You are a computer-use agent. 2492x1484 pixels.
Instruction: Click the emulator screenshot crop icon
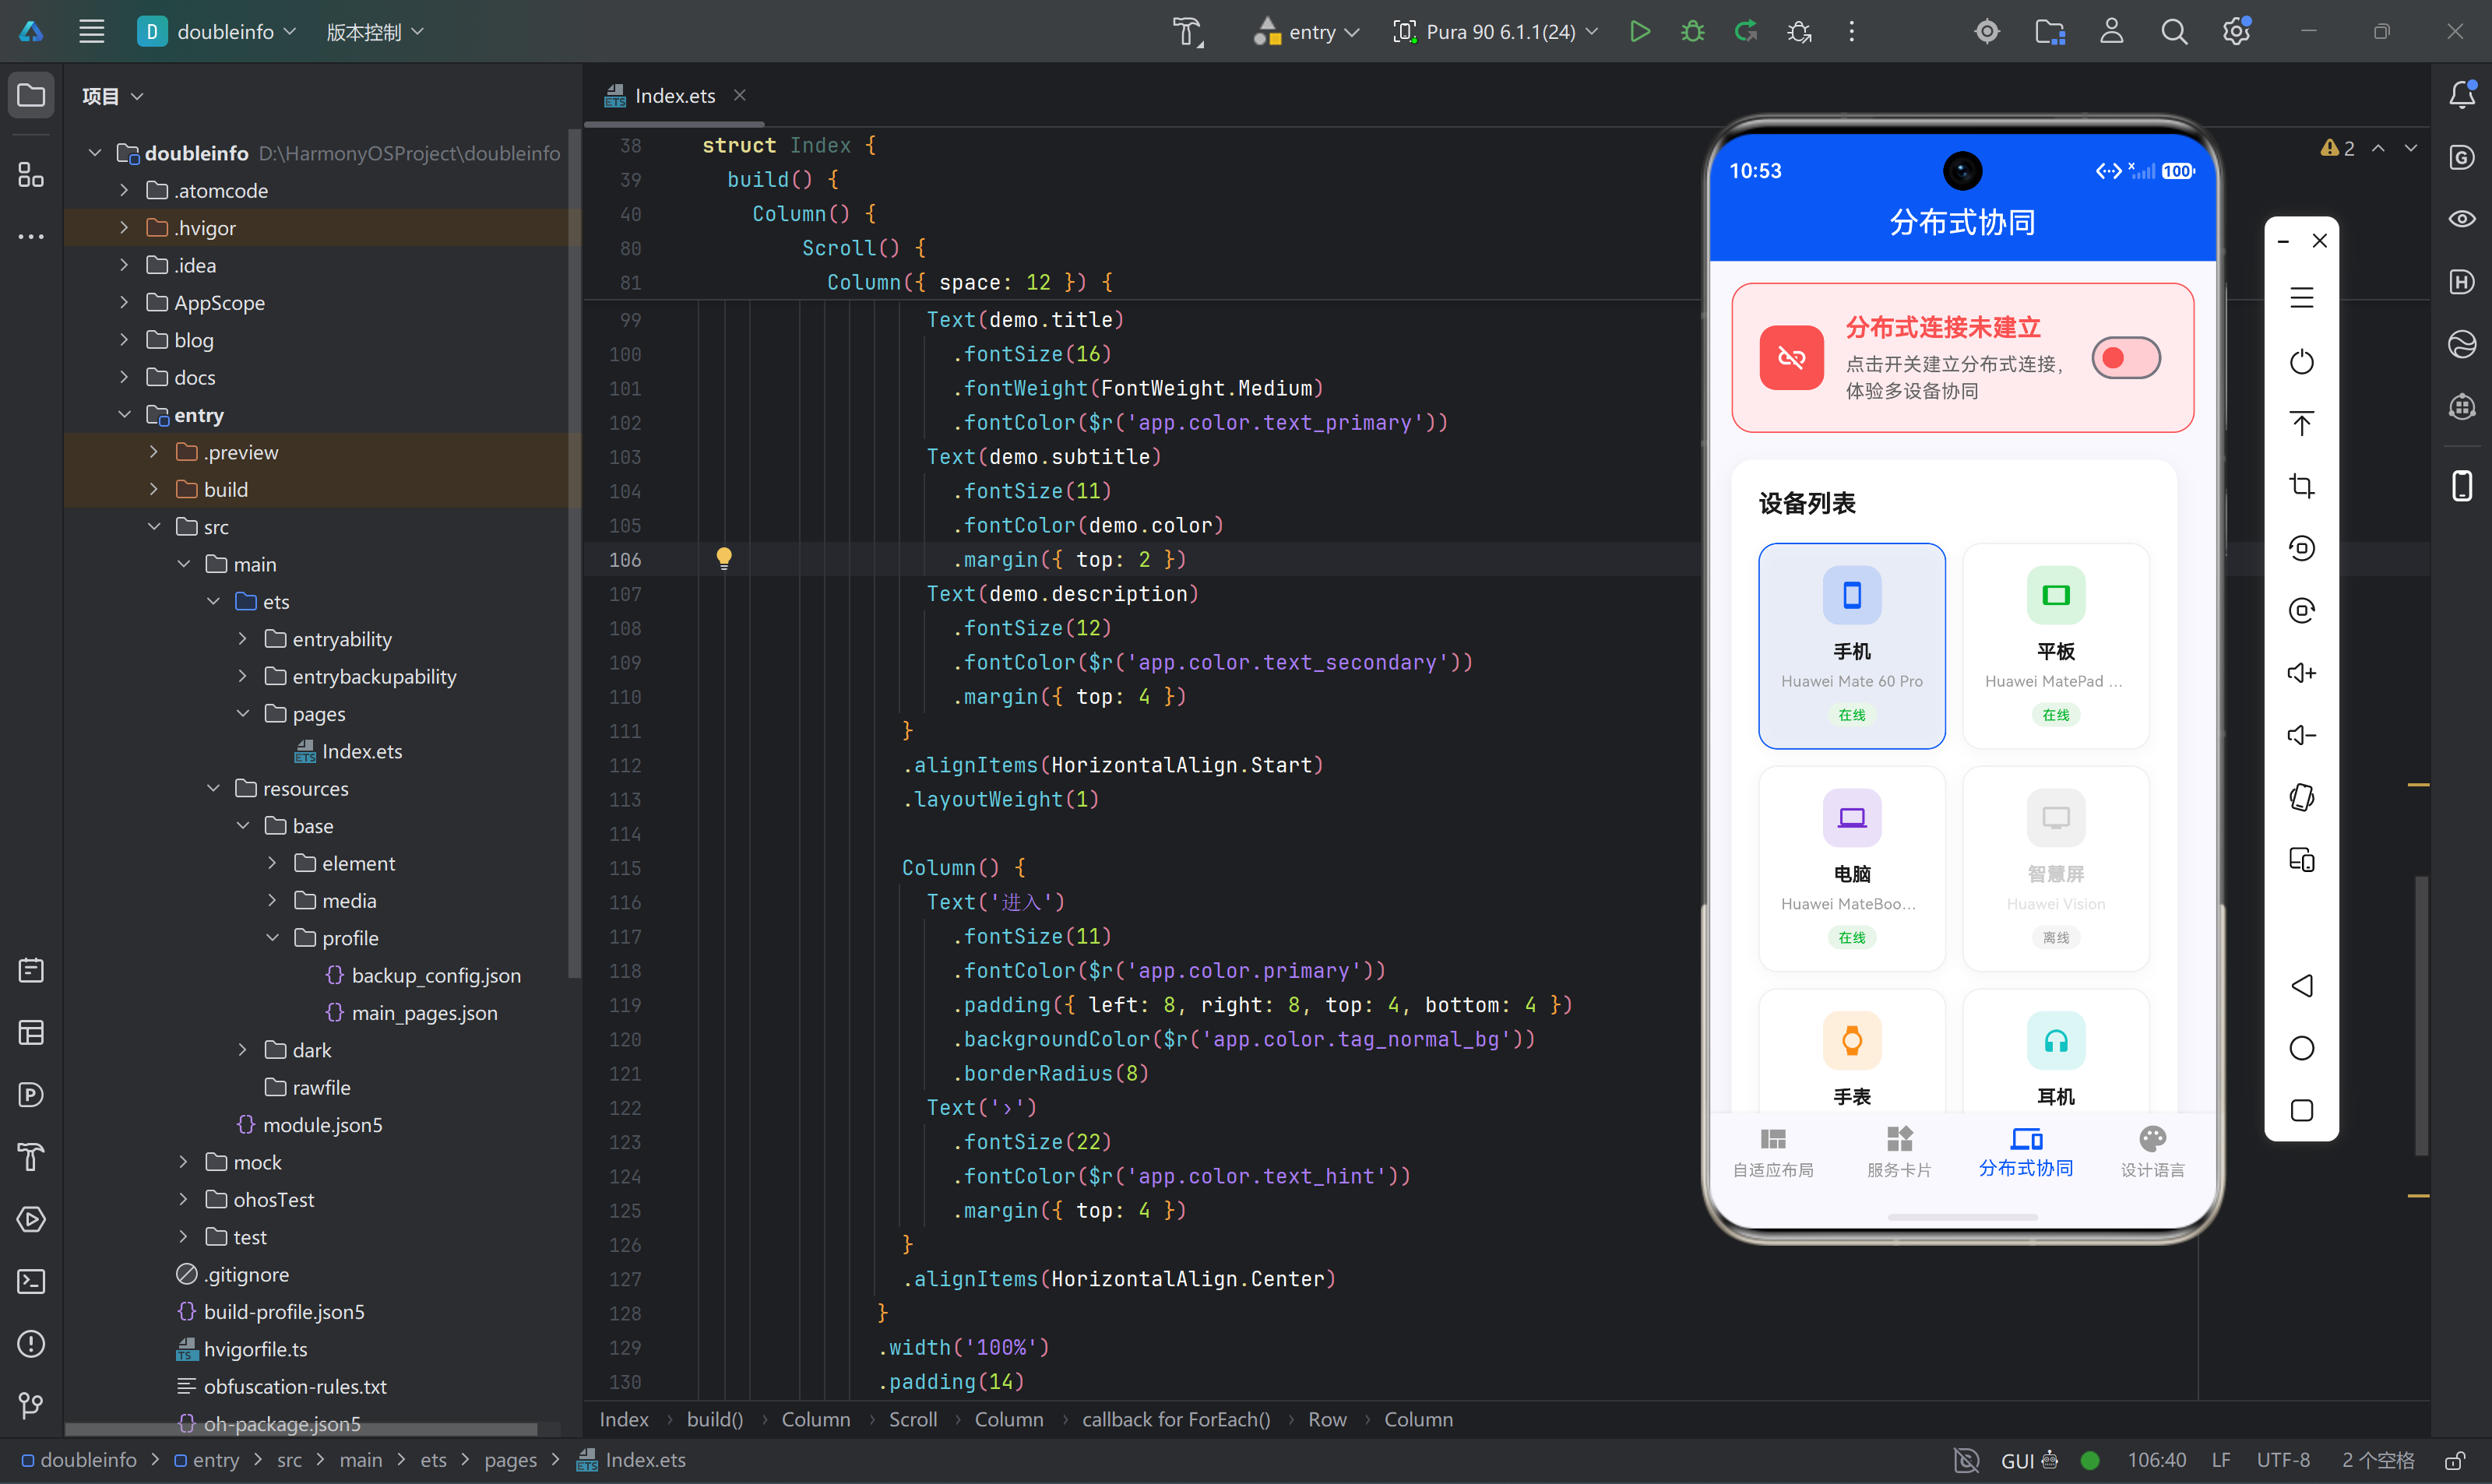2302,486
